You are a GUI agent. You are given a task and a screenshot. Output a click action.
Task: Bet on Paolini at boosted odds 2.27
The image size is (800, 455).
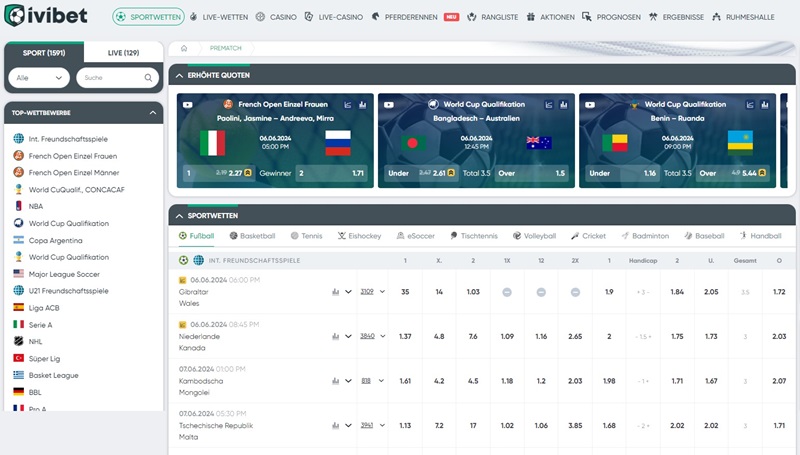pyautogui.click(x=219, y=173)
